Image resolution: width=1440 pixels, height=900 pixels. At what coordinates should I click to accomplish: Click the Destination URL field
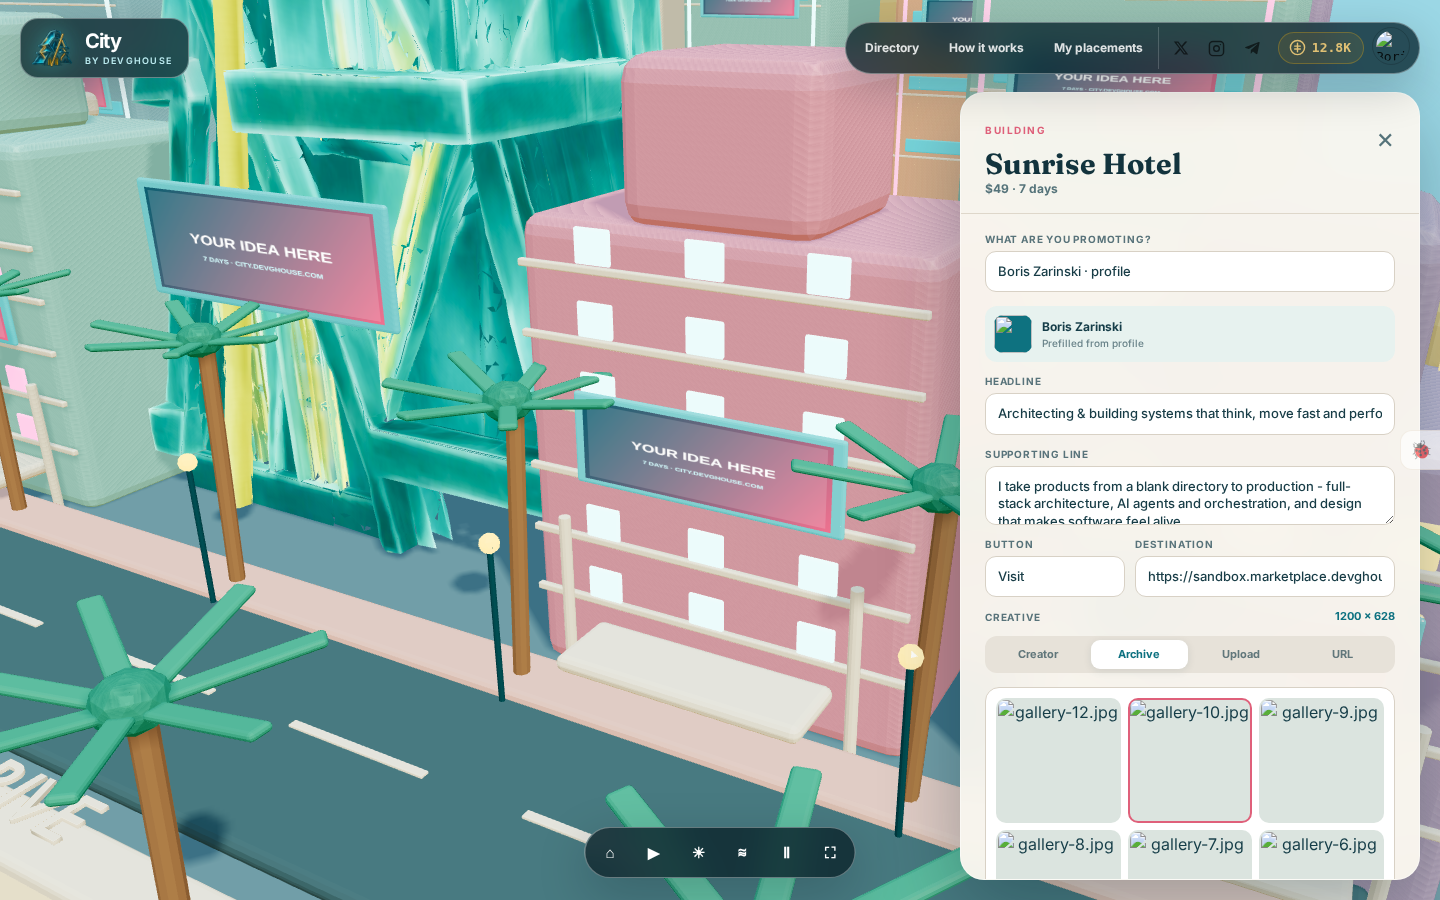1265,577
